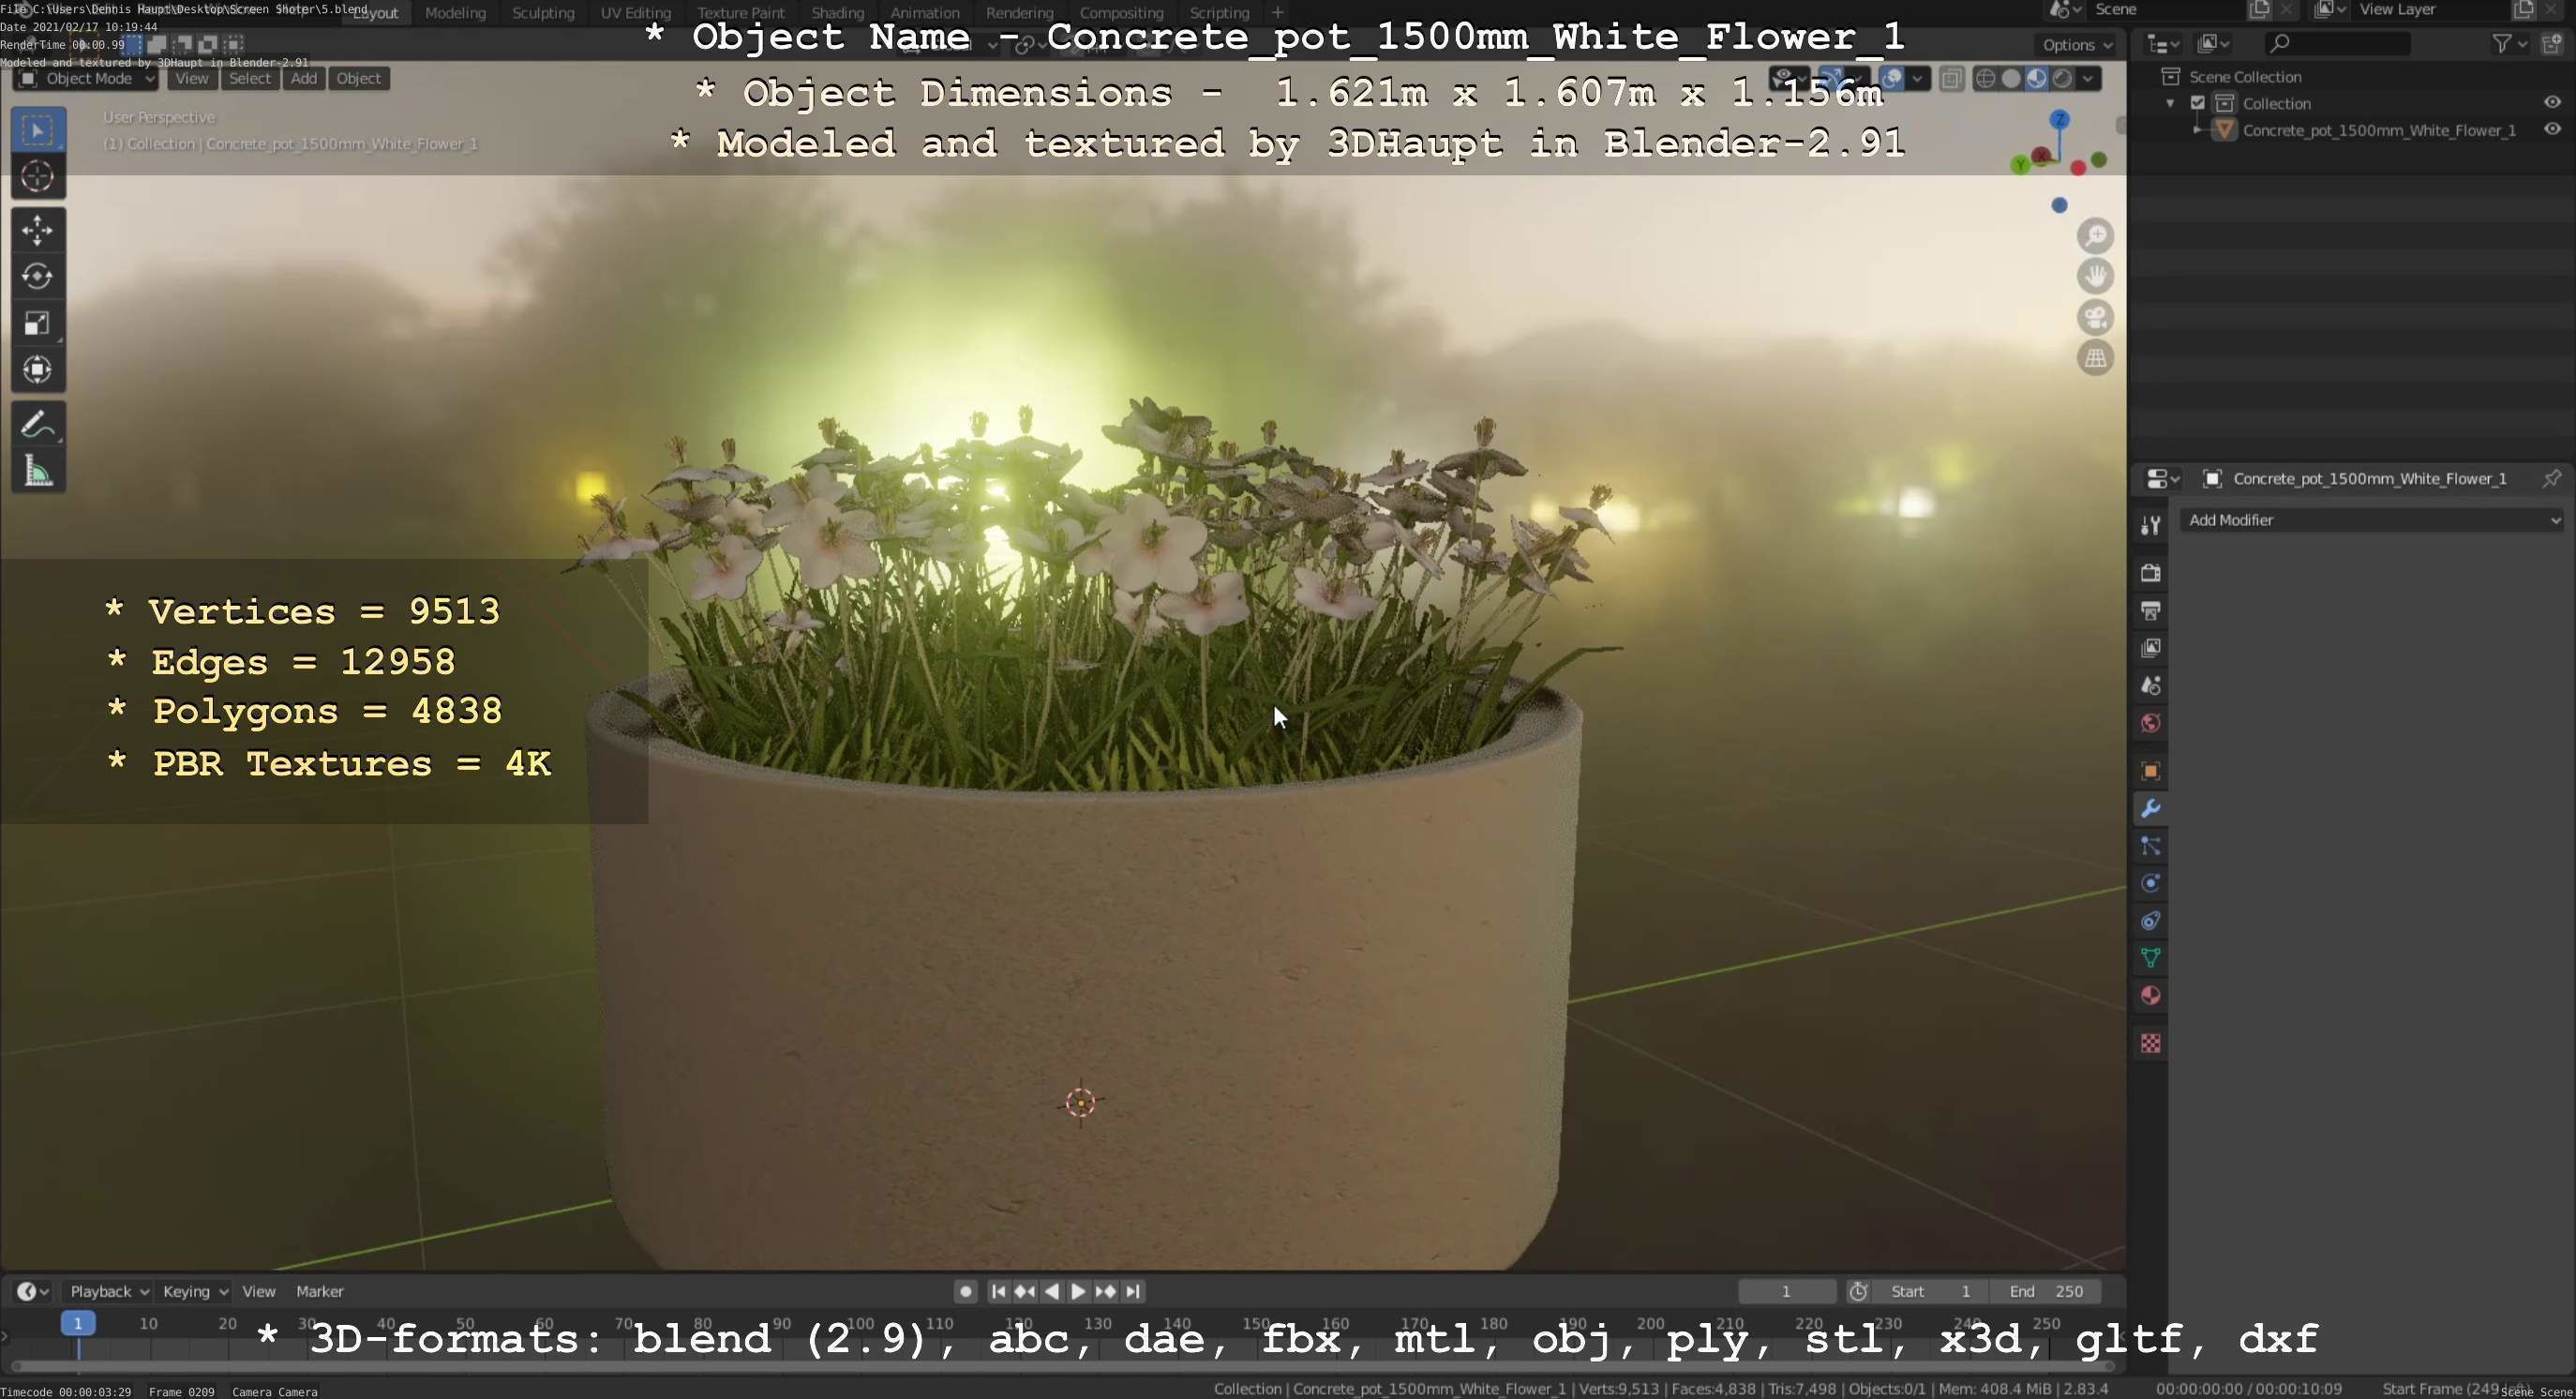The image size is (2576, 1399).
Task: Click the viewport pan hand icon
Action: click(2095, 276)
